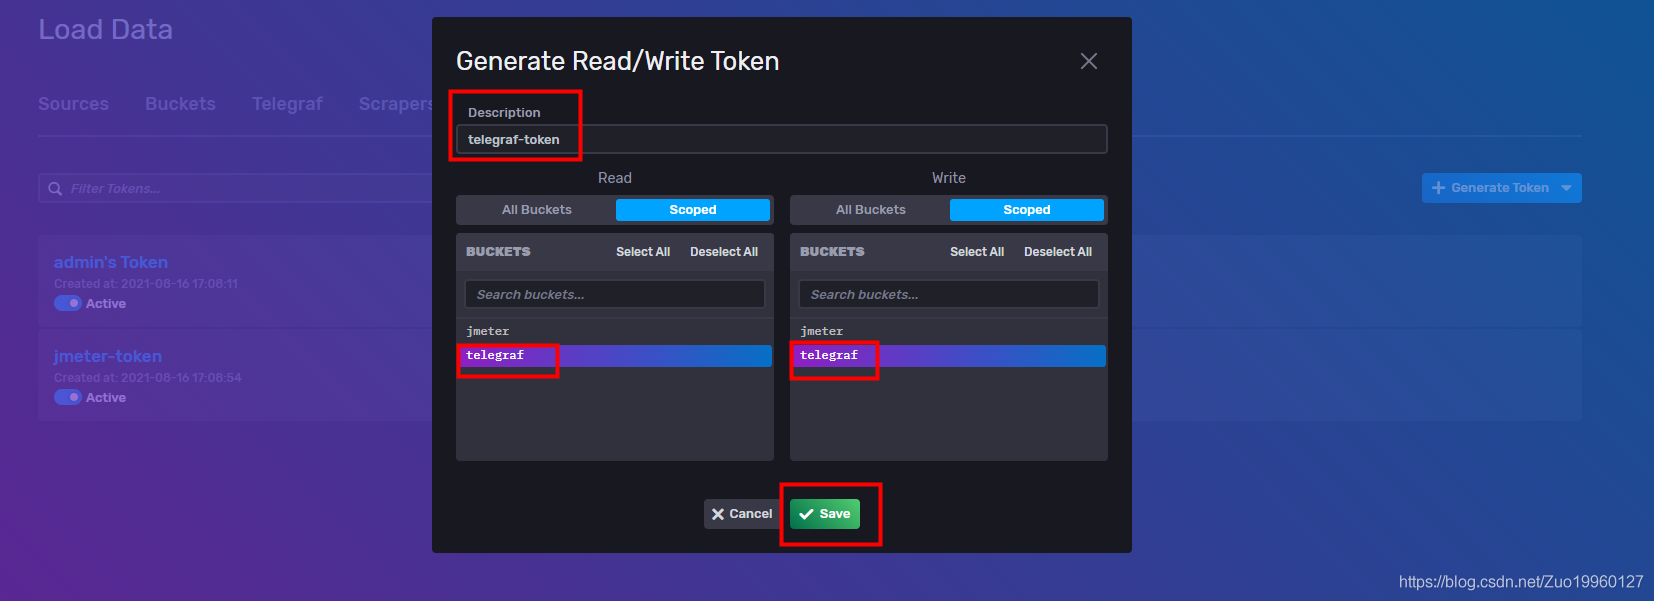Save the new token
The width and height of the screenshot is (1654, 601).
point(825,514)
